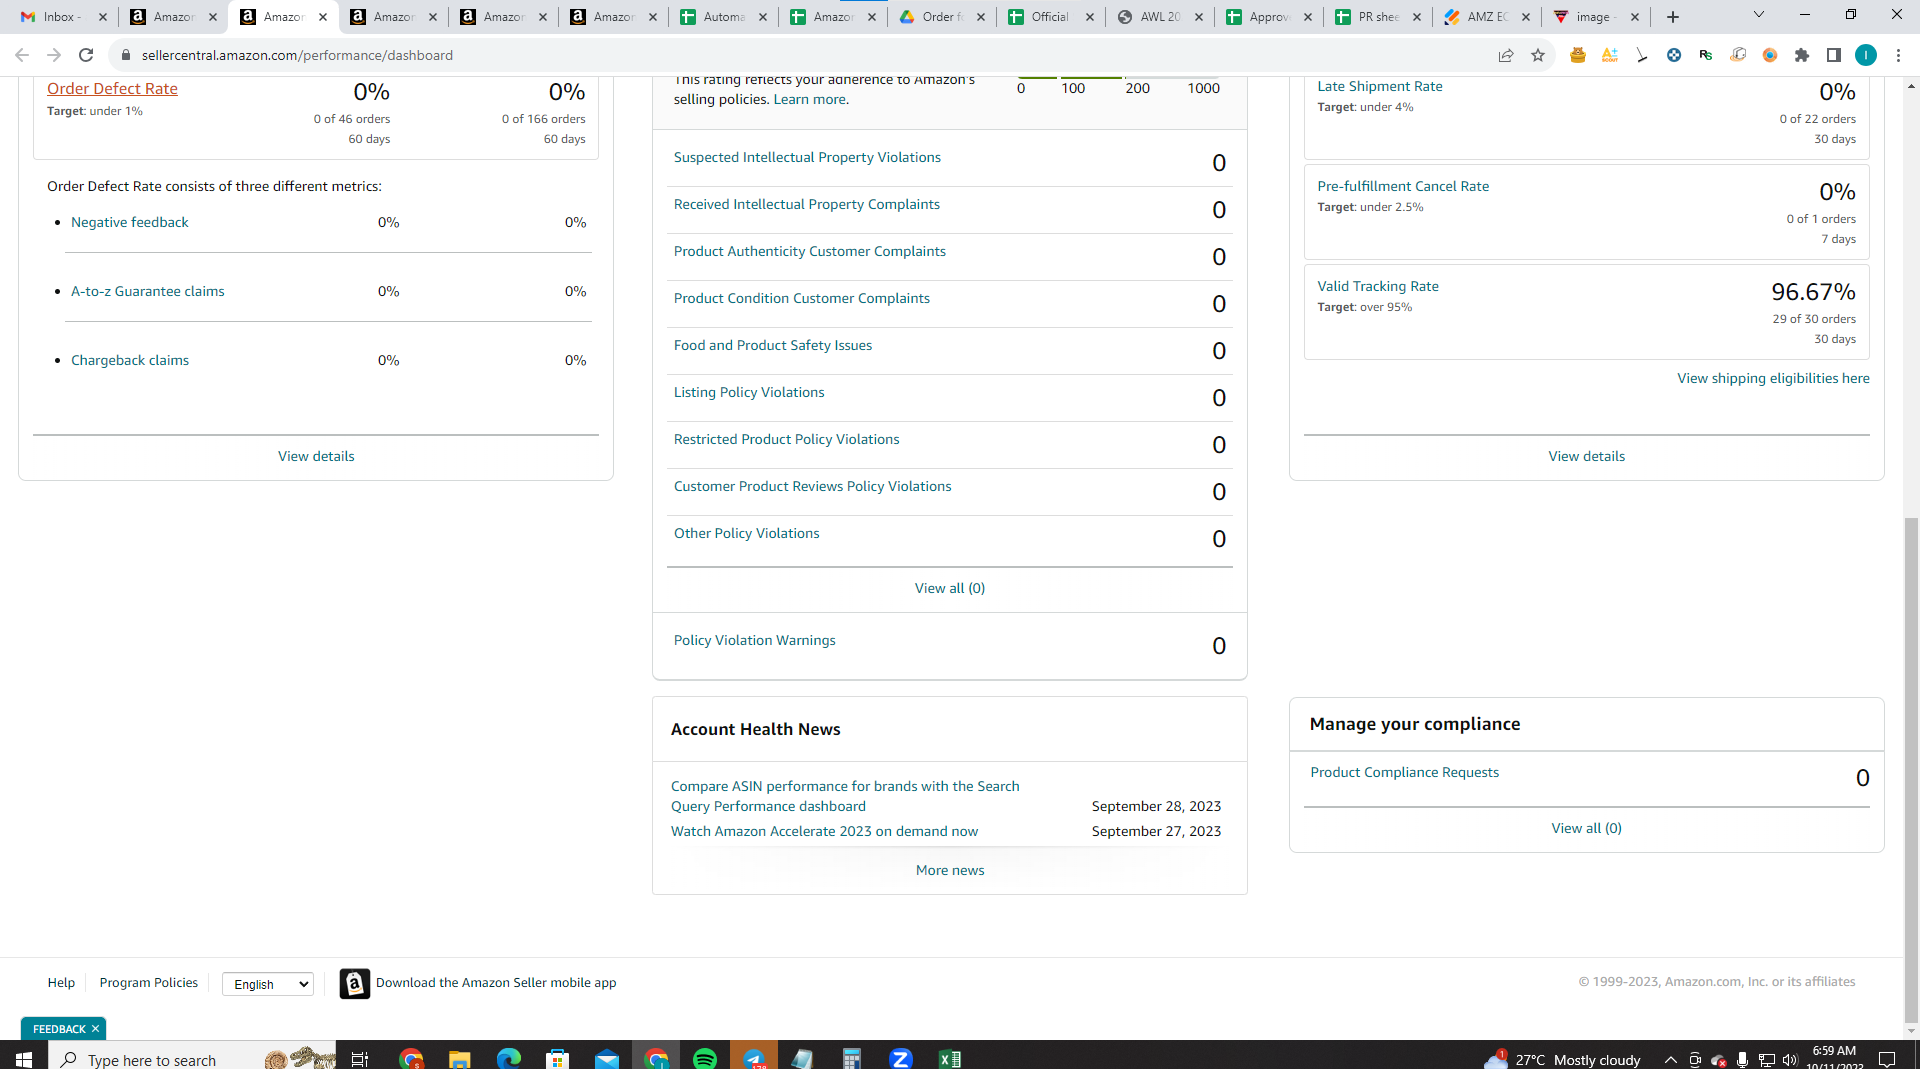Open the Mail app from the taskbar
Screen dimensions: 1920x1069
[607, 1058]
